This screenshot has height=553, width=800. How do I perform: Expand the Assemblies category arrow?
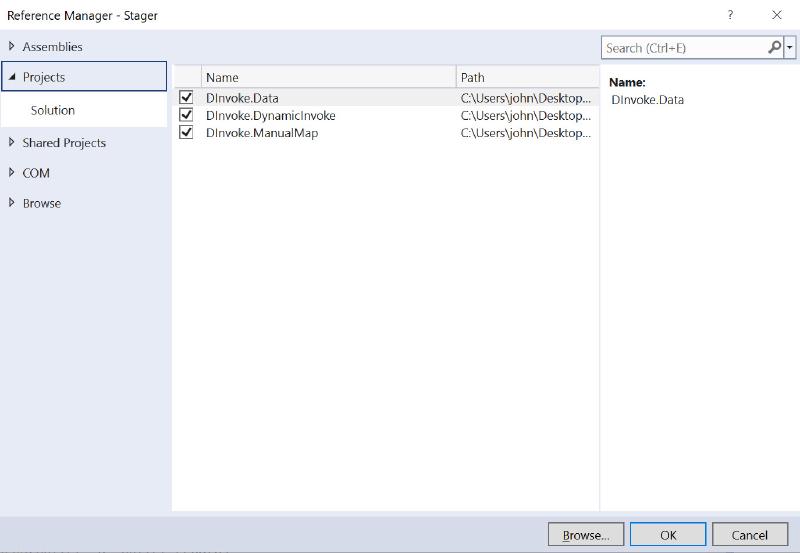point(12,46)
